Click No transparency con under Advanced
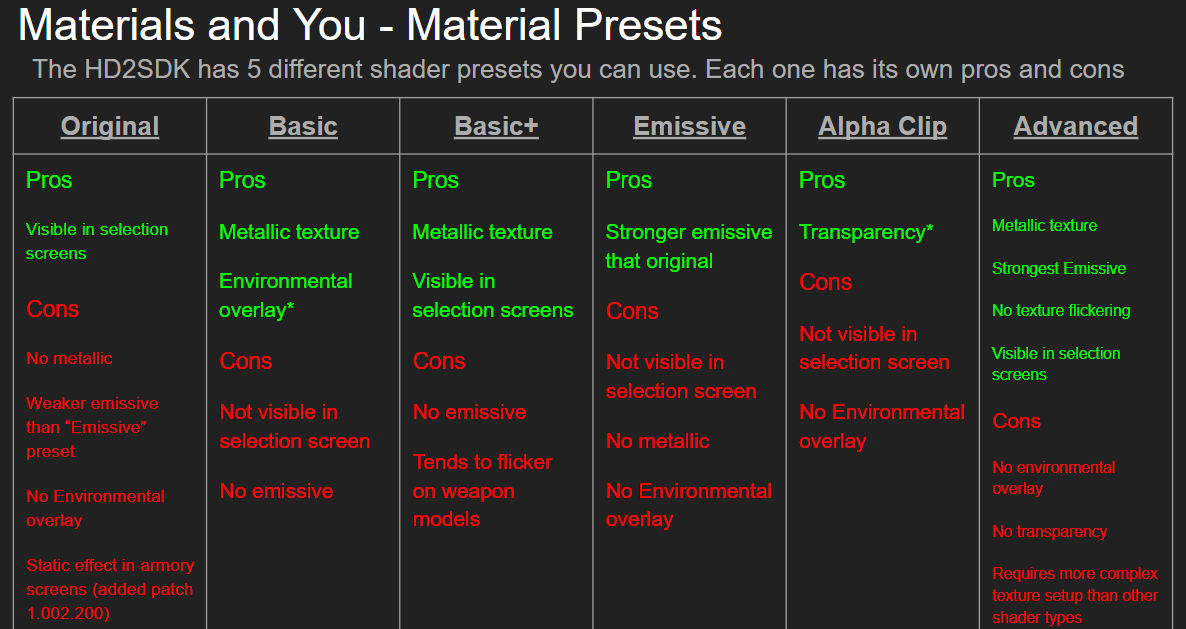This screenshot has width=1186, height=629. coord(1049,531)
